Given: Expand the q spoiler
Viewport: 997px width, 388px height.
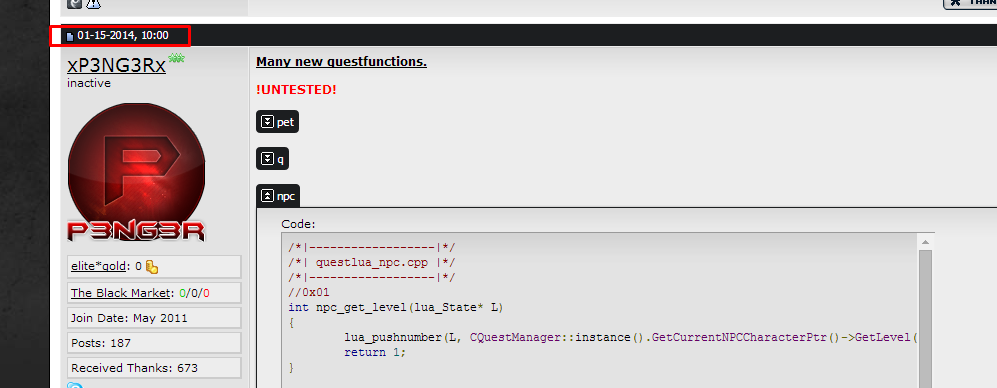Looking at the screenshot, I should tap(272, 159).
